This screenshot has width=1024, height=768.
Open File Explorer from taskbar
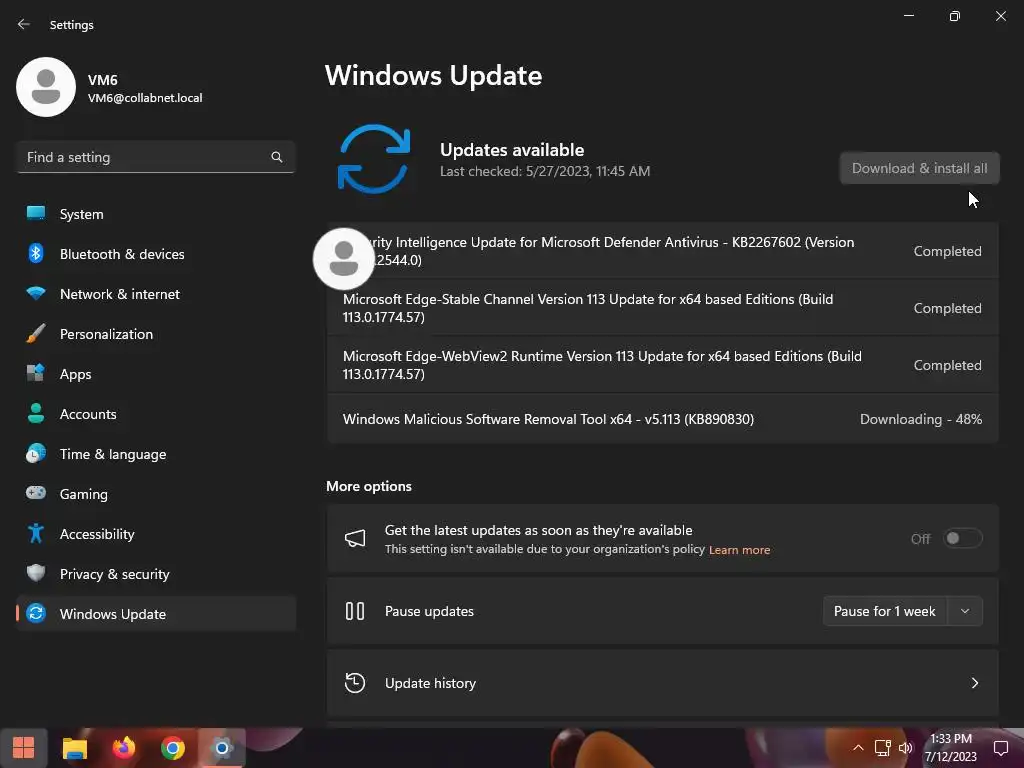[74, 748]
